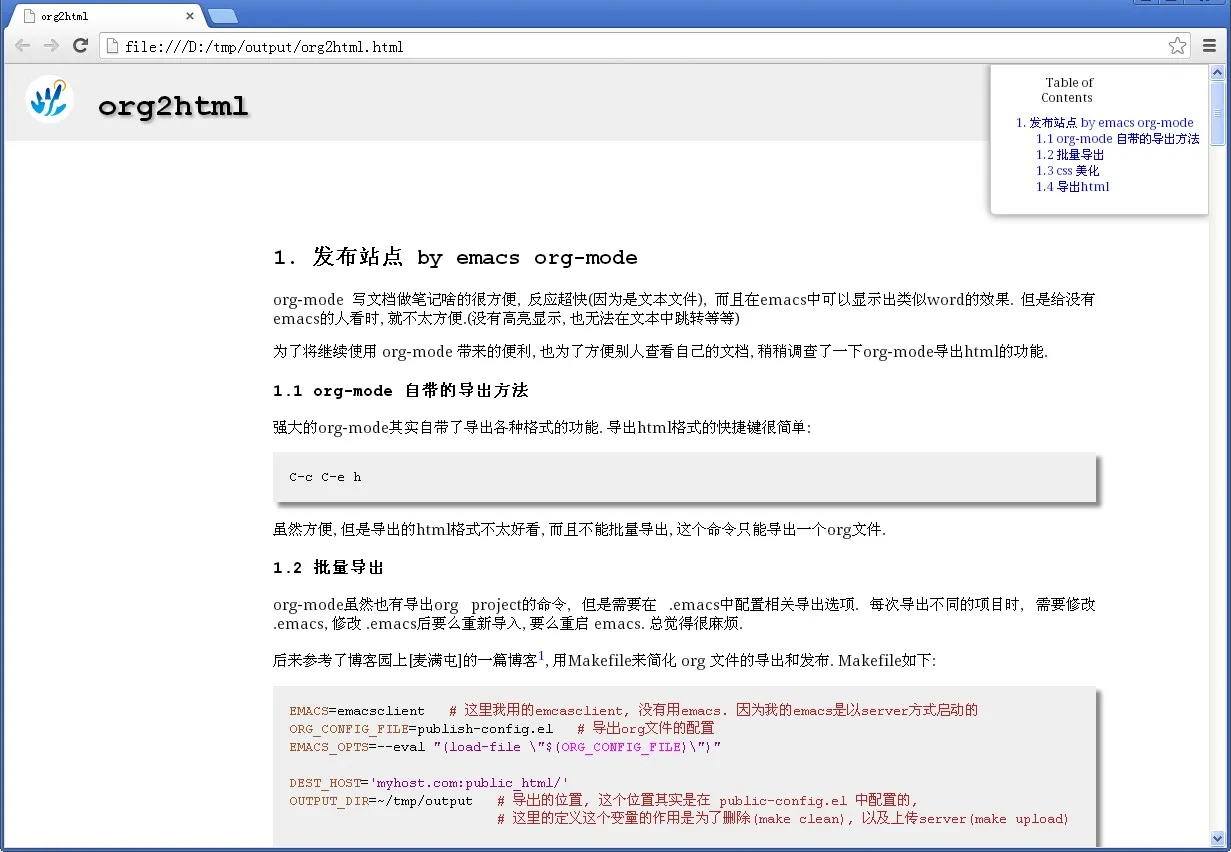This screenshot has width=1231, height=852.
Task: Click the paragraph beginning 为了将继续使用 org-mode
Action: [660, 352]
